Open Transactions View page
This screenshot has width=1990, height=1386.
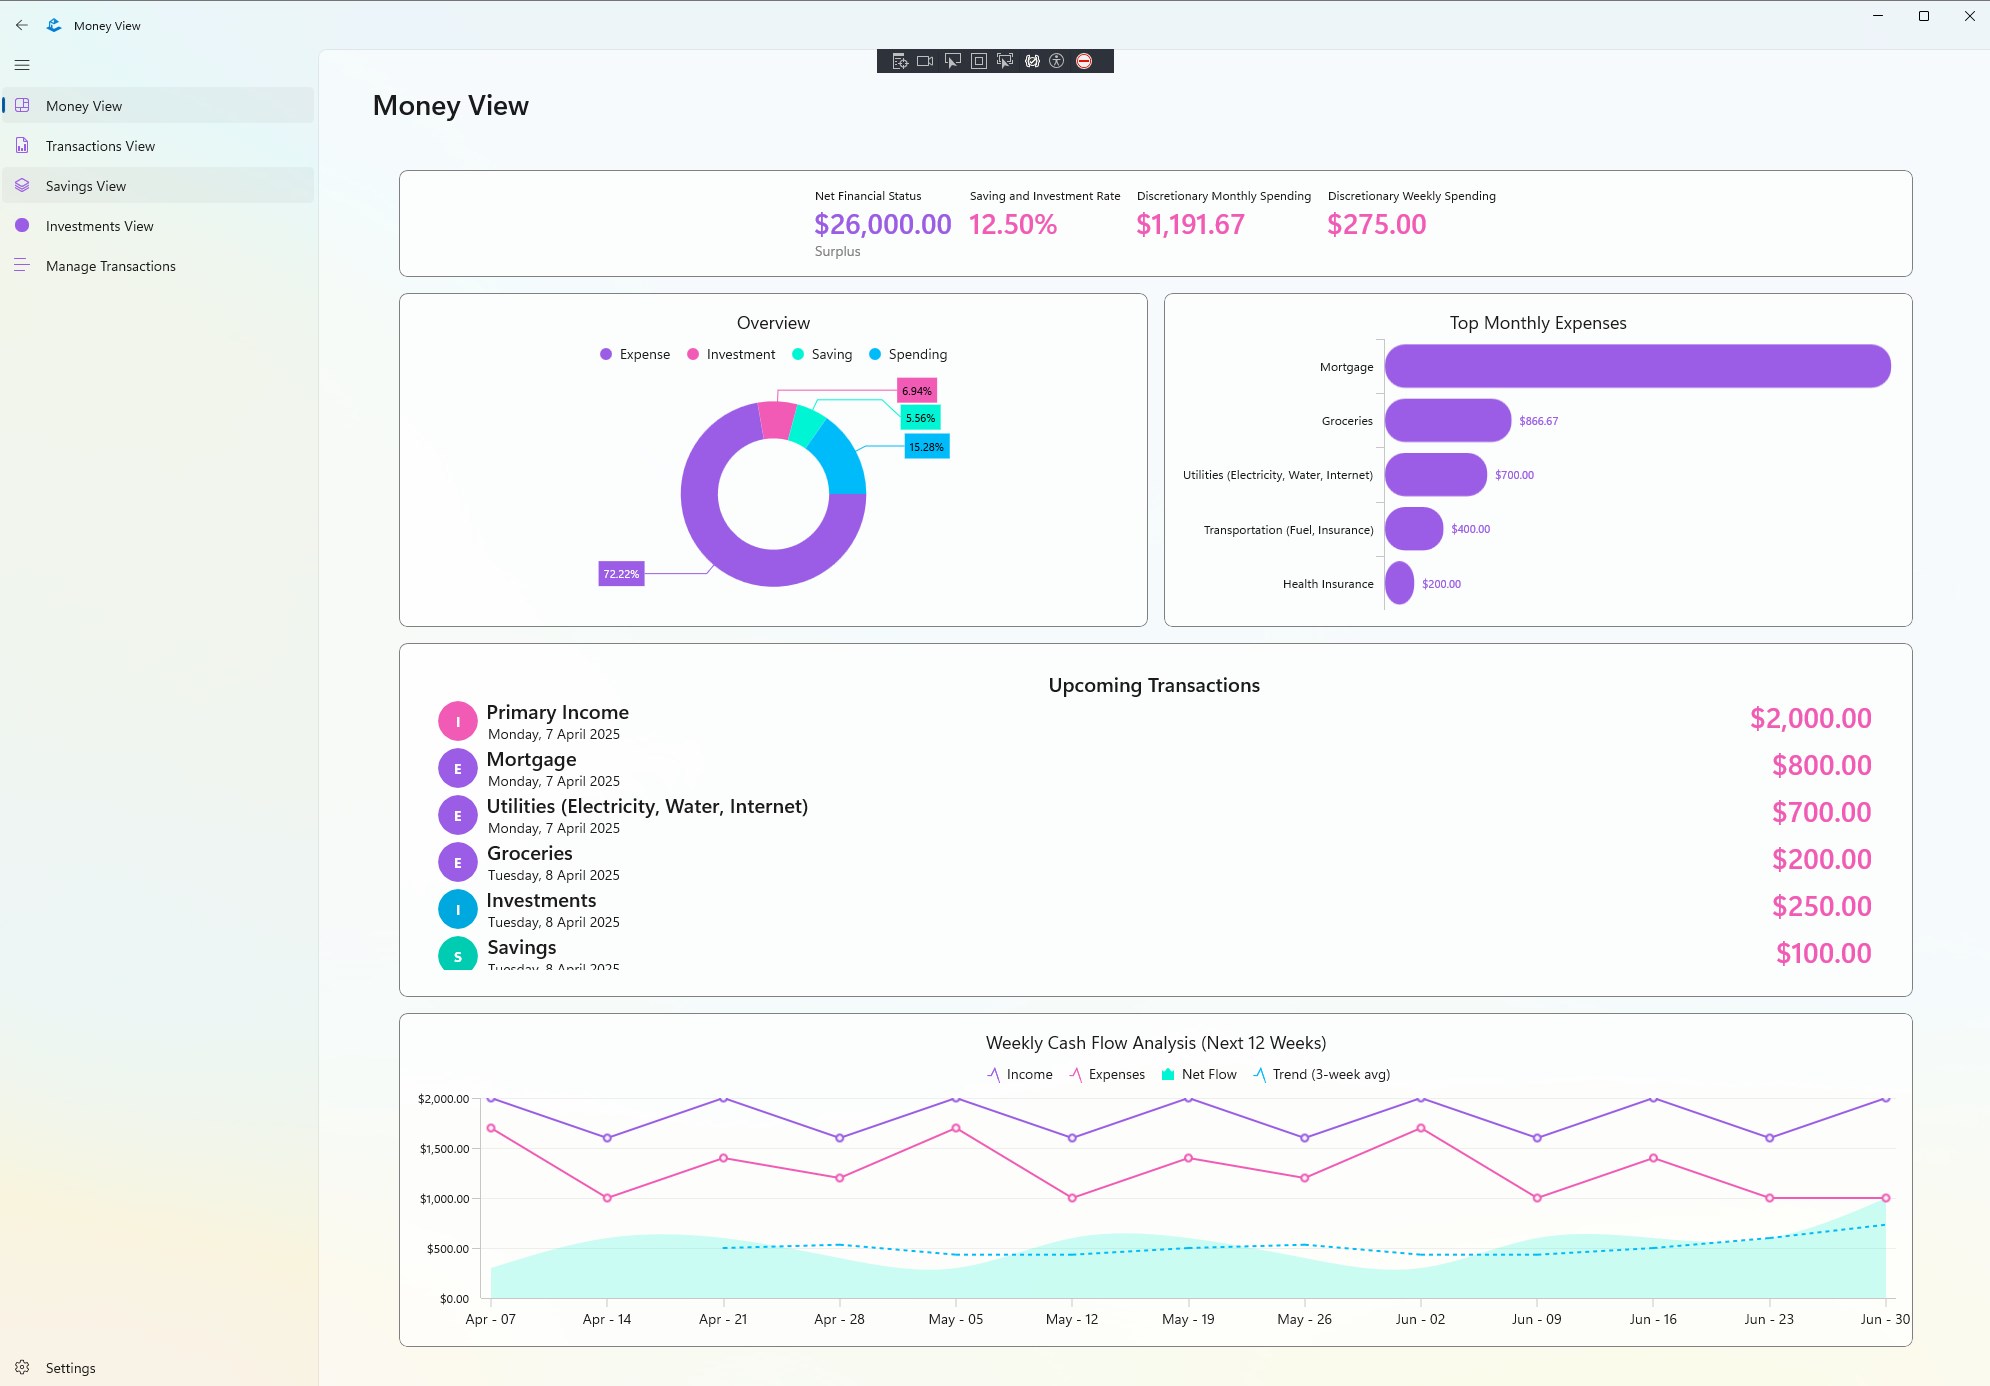click(100, 146)
